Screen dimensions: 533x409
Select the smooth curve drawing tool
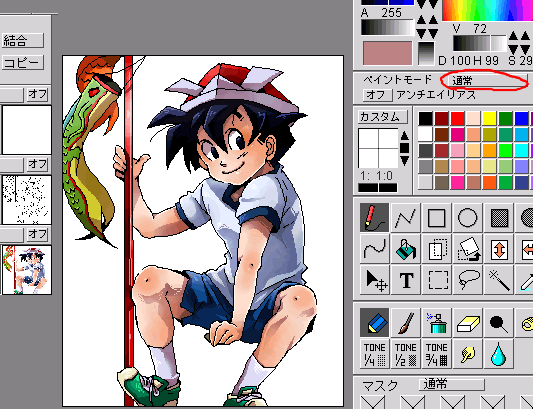click(x=374, y=249)
